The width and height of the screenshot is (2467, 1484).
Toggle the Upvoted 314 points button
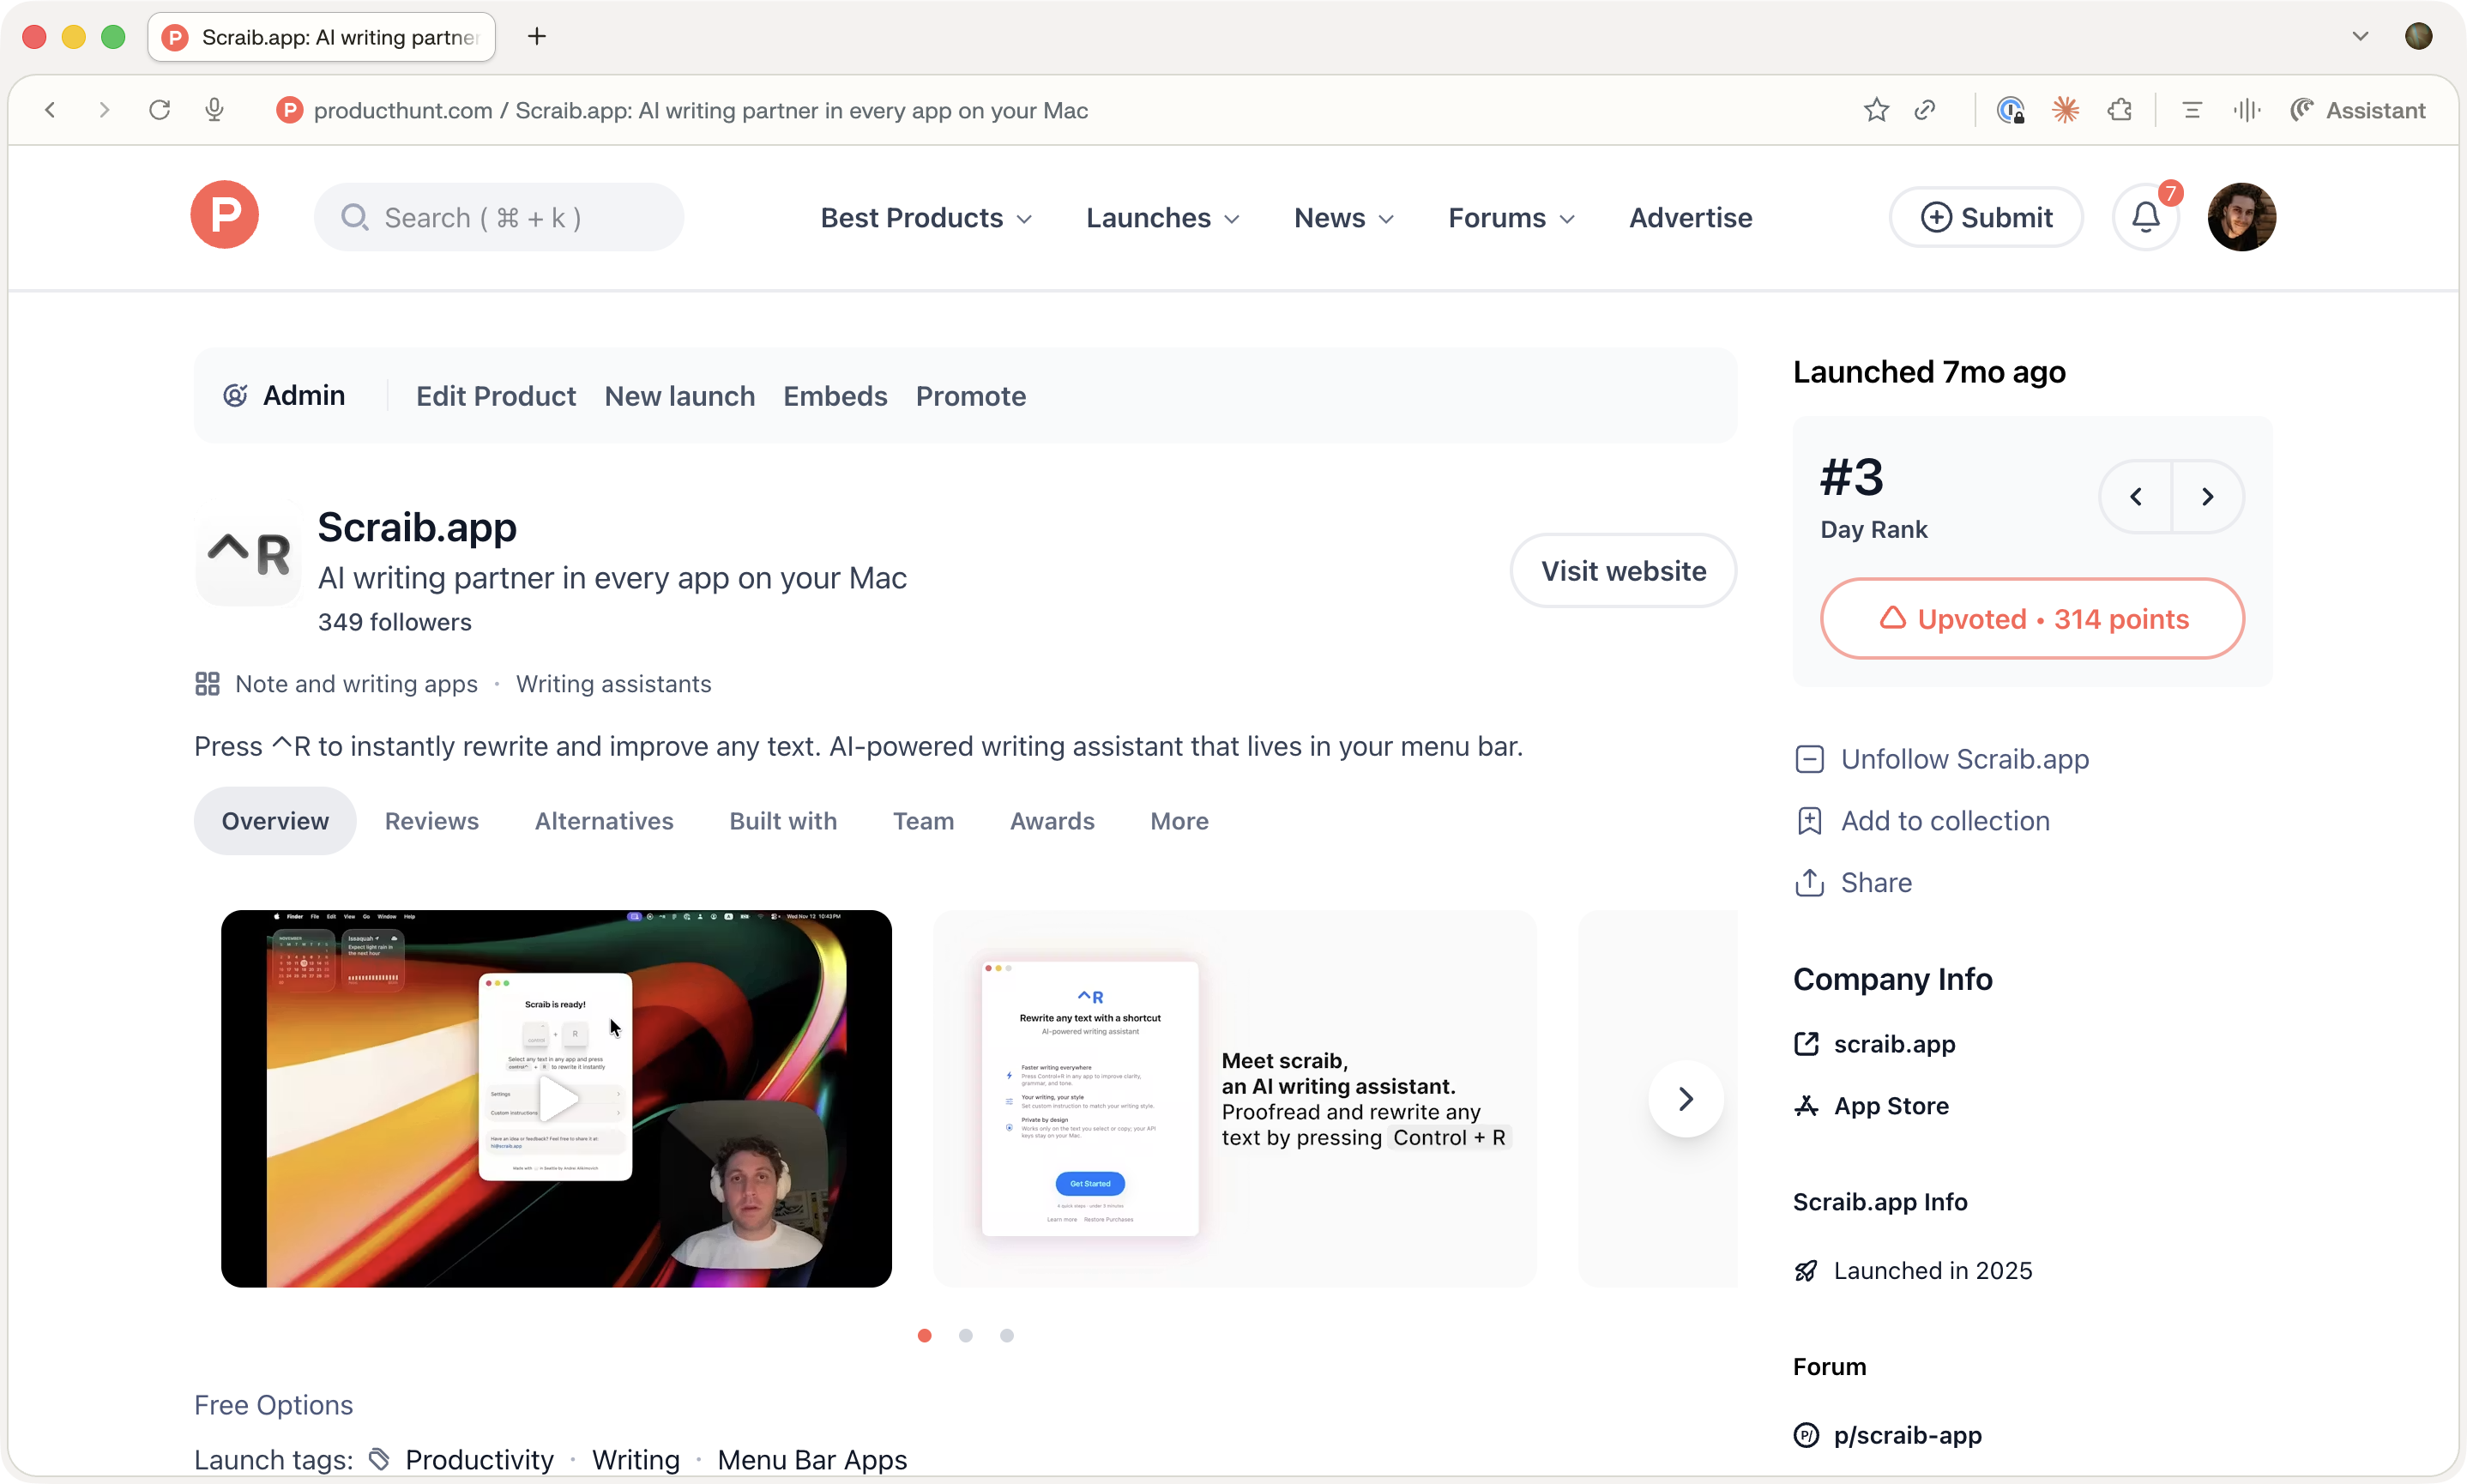(x=2032, y=619)
